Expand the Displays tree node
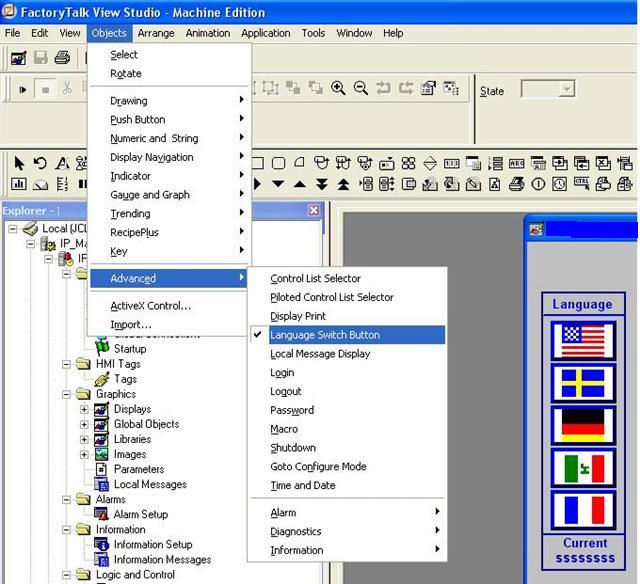 [84, 409]
